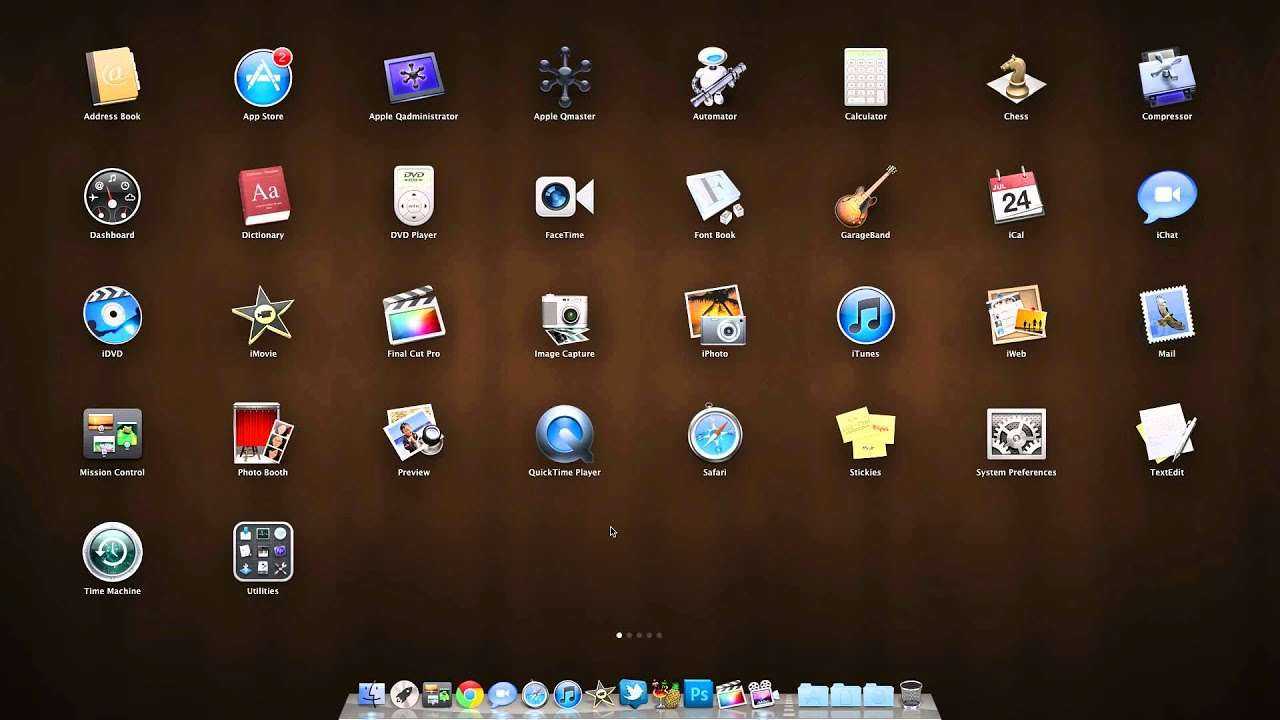The image size is (1280, 720).
Task: Launch the App Store app
Action: 263,78
